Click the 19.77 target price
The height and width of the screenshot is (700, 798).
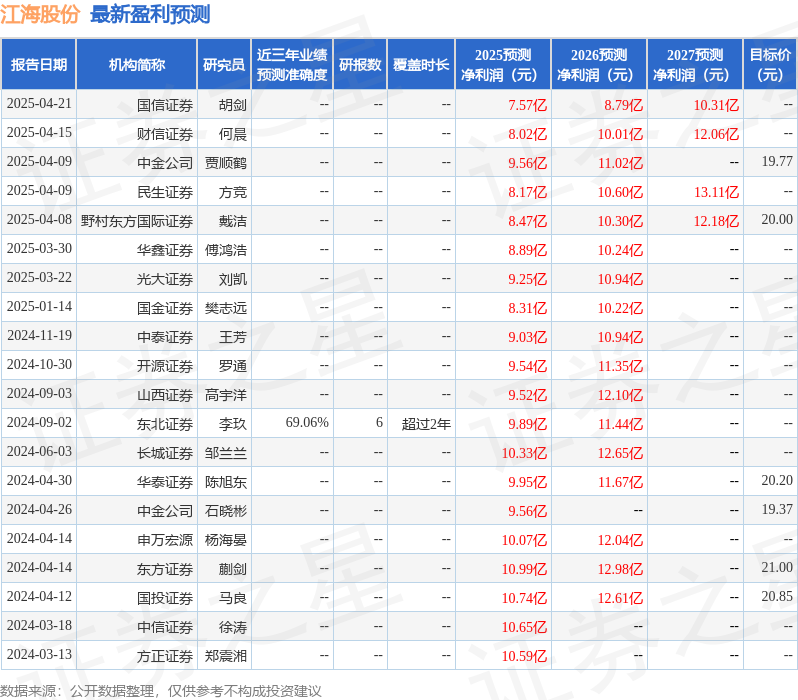(x=777, y=162)
